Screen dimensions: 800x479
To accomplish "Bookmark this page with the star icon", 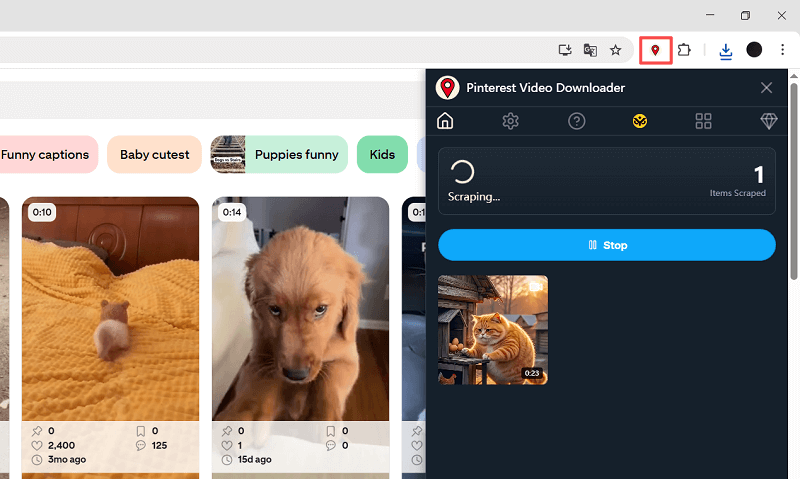I will click(615, 50).
